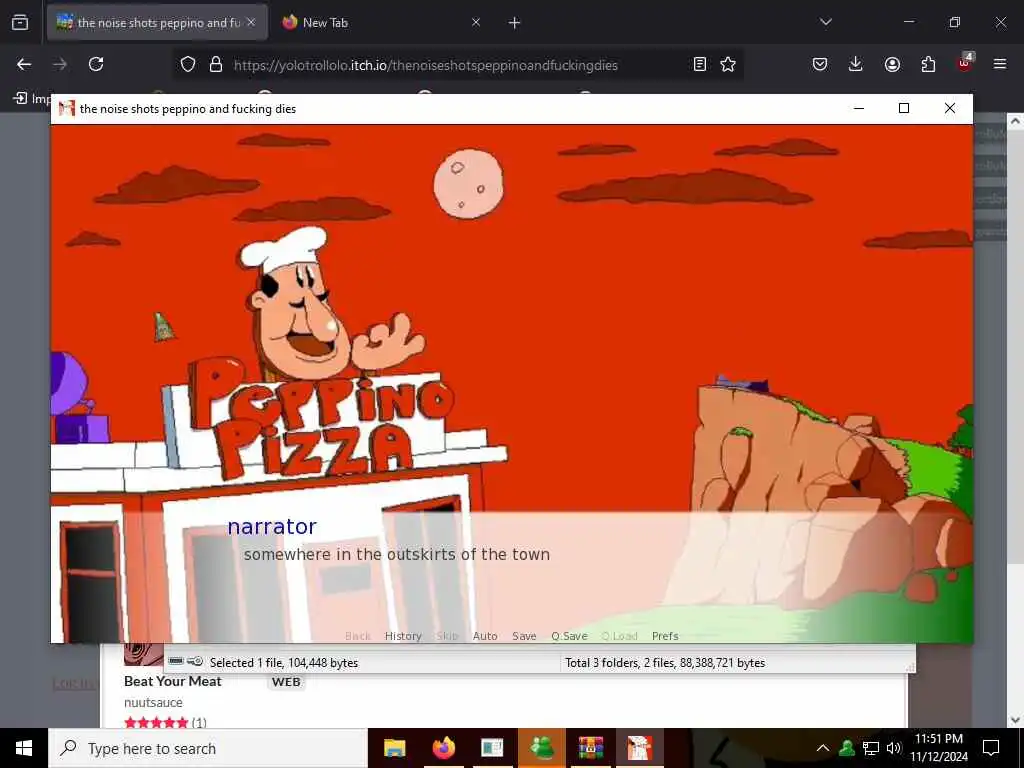
Task: Click Save in the game quick menu
Action: point(524,636)
